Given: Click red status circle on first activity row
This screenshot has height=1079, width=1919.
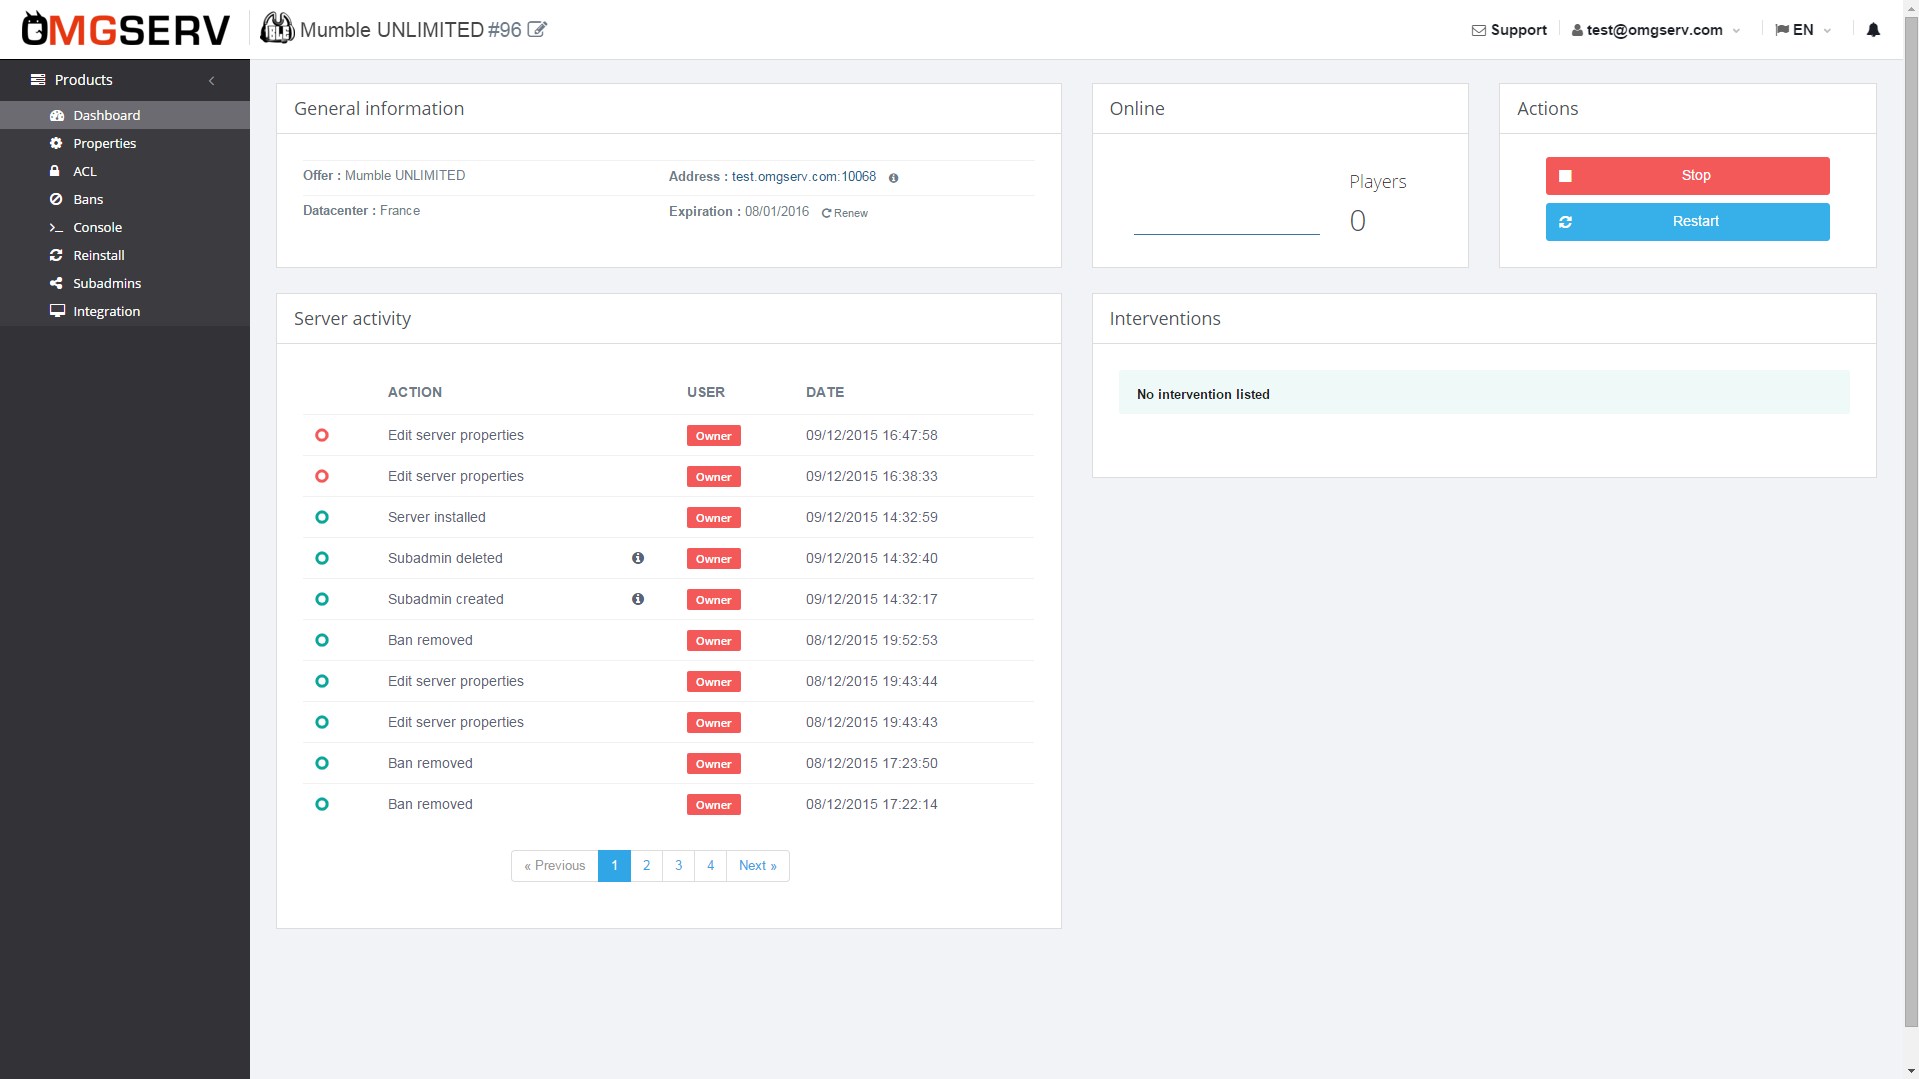Looking at the screenshot, I should (322, 435).
